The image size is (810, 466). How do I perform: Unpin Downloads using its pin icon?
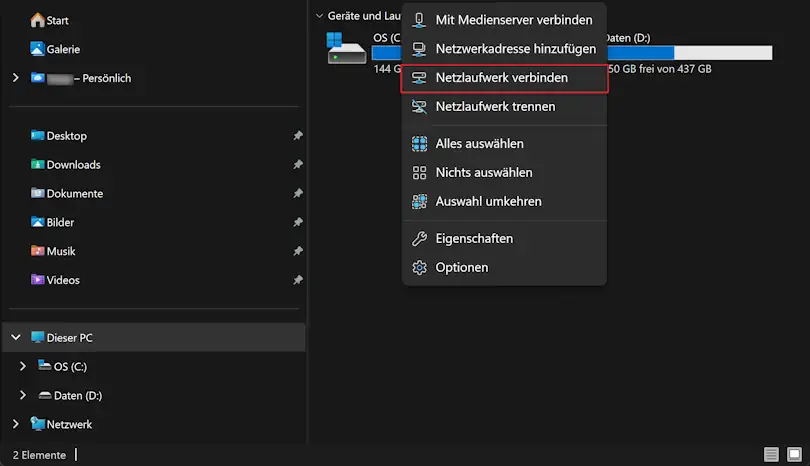pos(298,164)
